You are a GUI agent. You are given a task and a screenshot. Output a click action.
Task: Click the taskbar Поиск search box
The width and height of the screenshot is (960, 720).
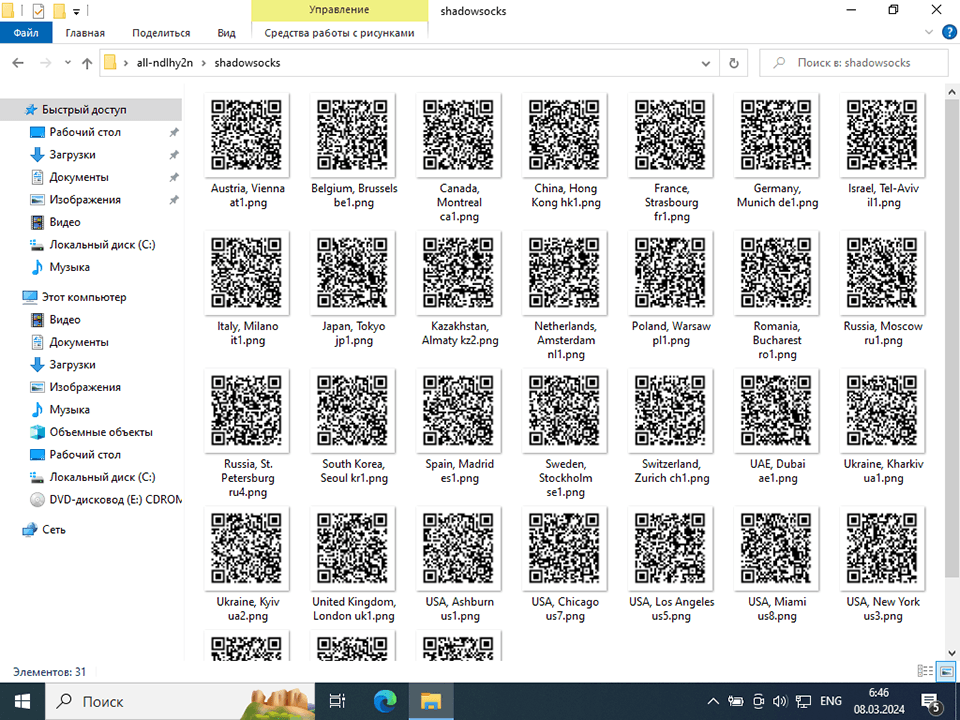(180, 702)
